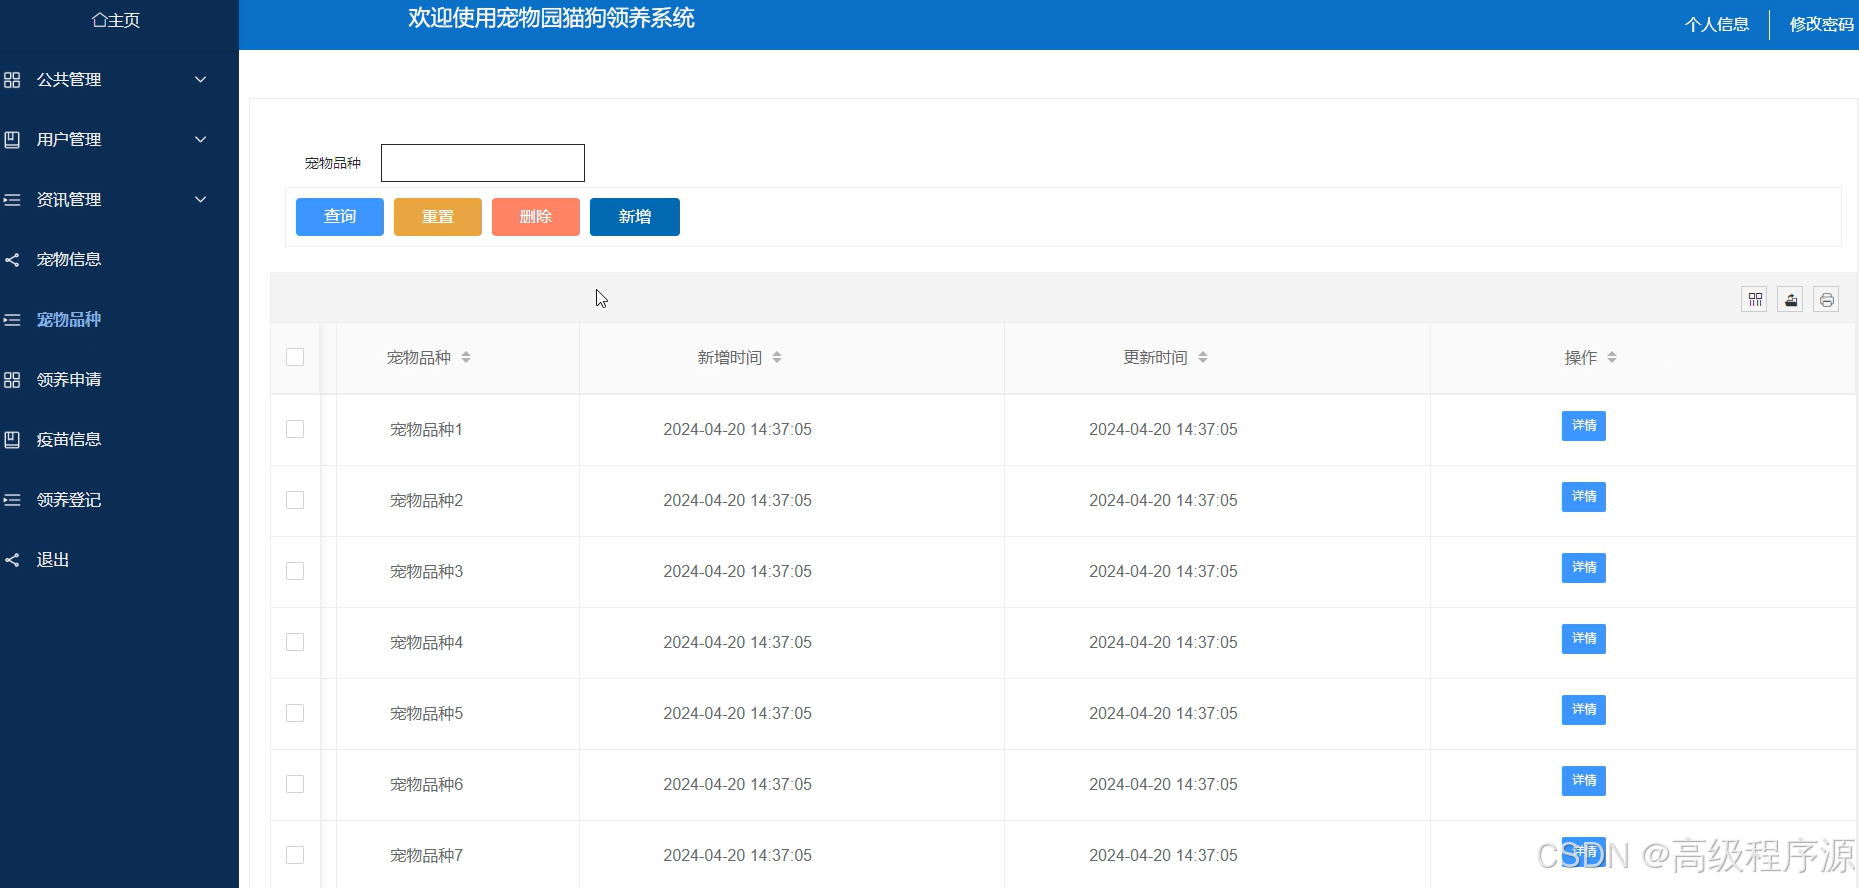Click 详情 button for 宠物品种5

[x=1584, y=710]
